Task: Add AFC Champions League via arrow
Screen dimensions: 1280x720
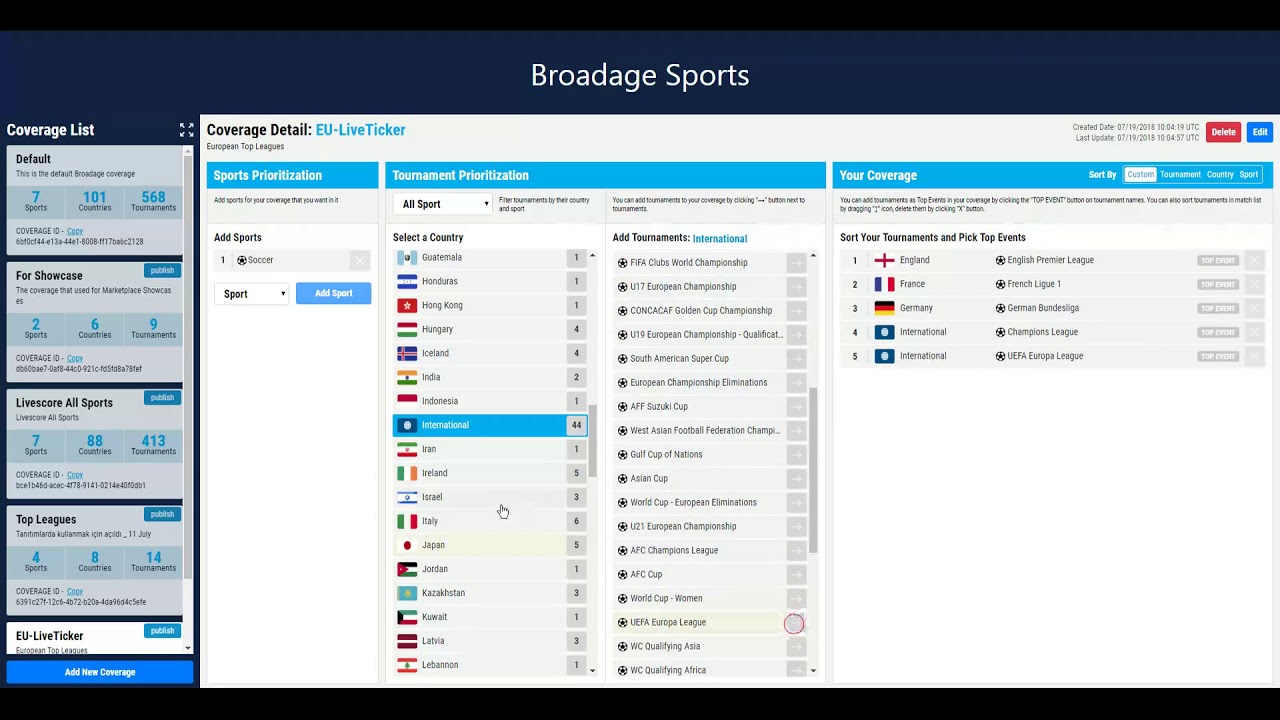Action: coord(796,551)
